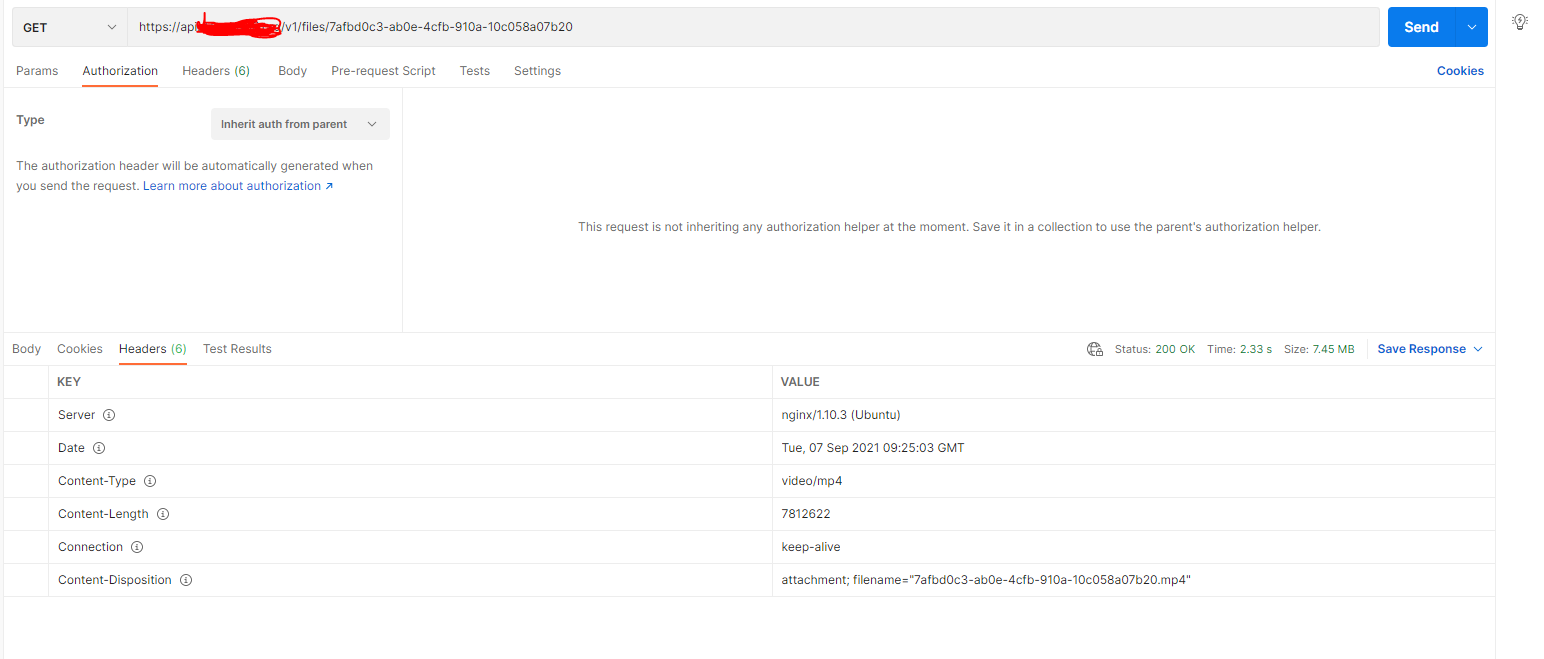Show info icon for Date header

pos(99,448)
